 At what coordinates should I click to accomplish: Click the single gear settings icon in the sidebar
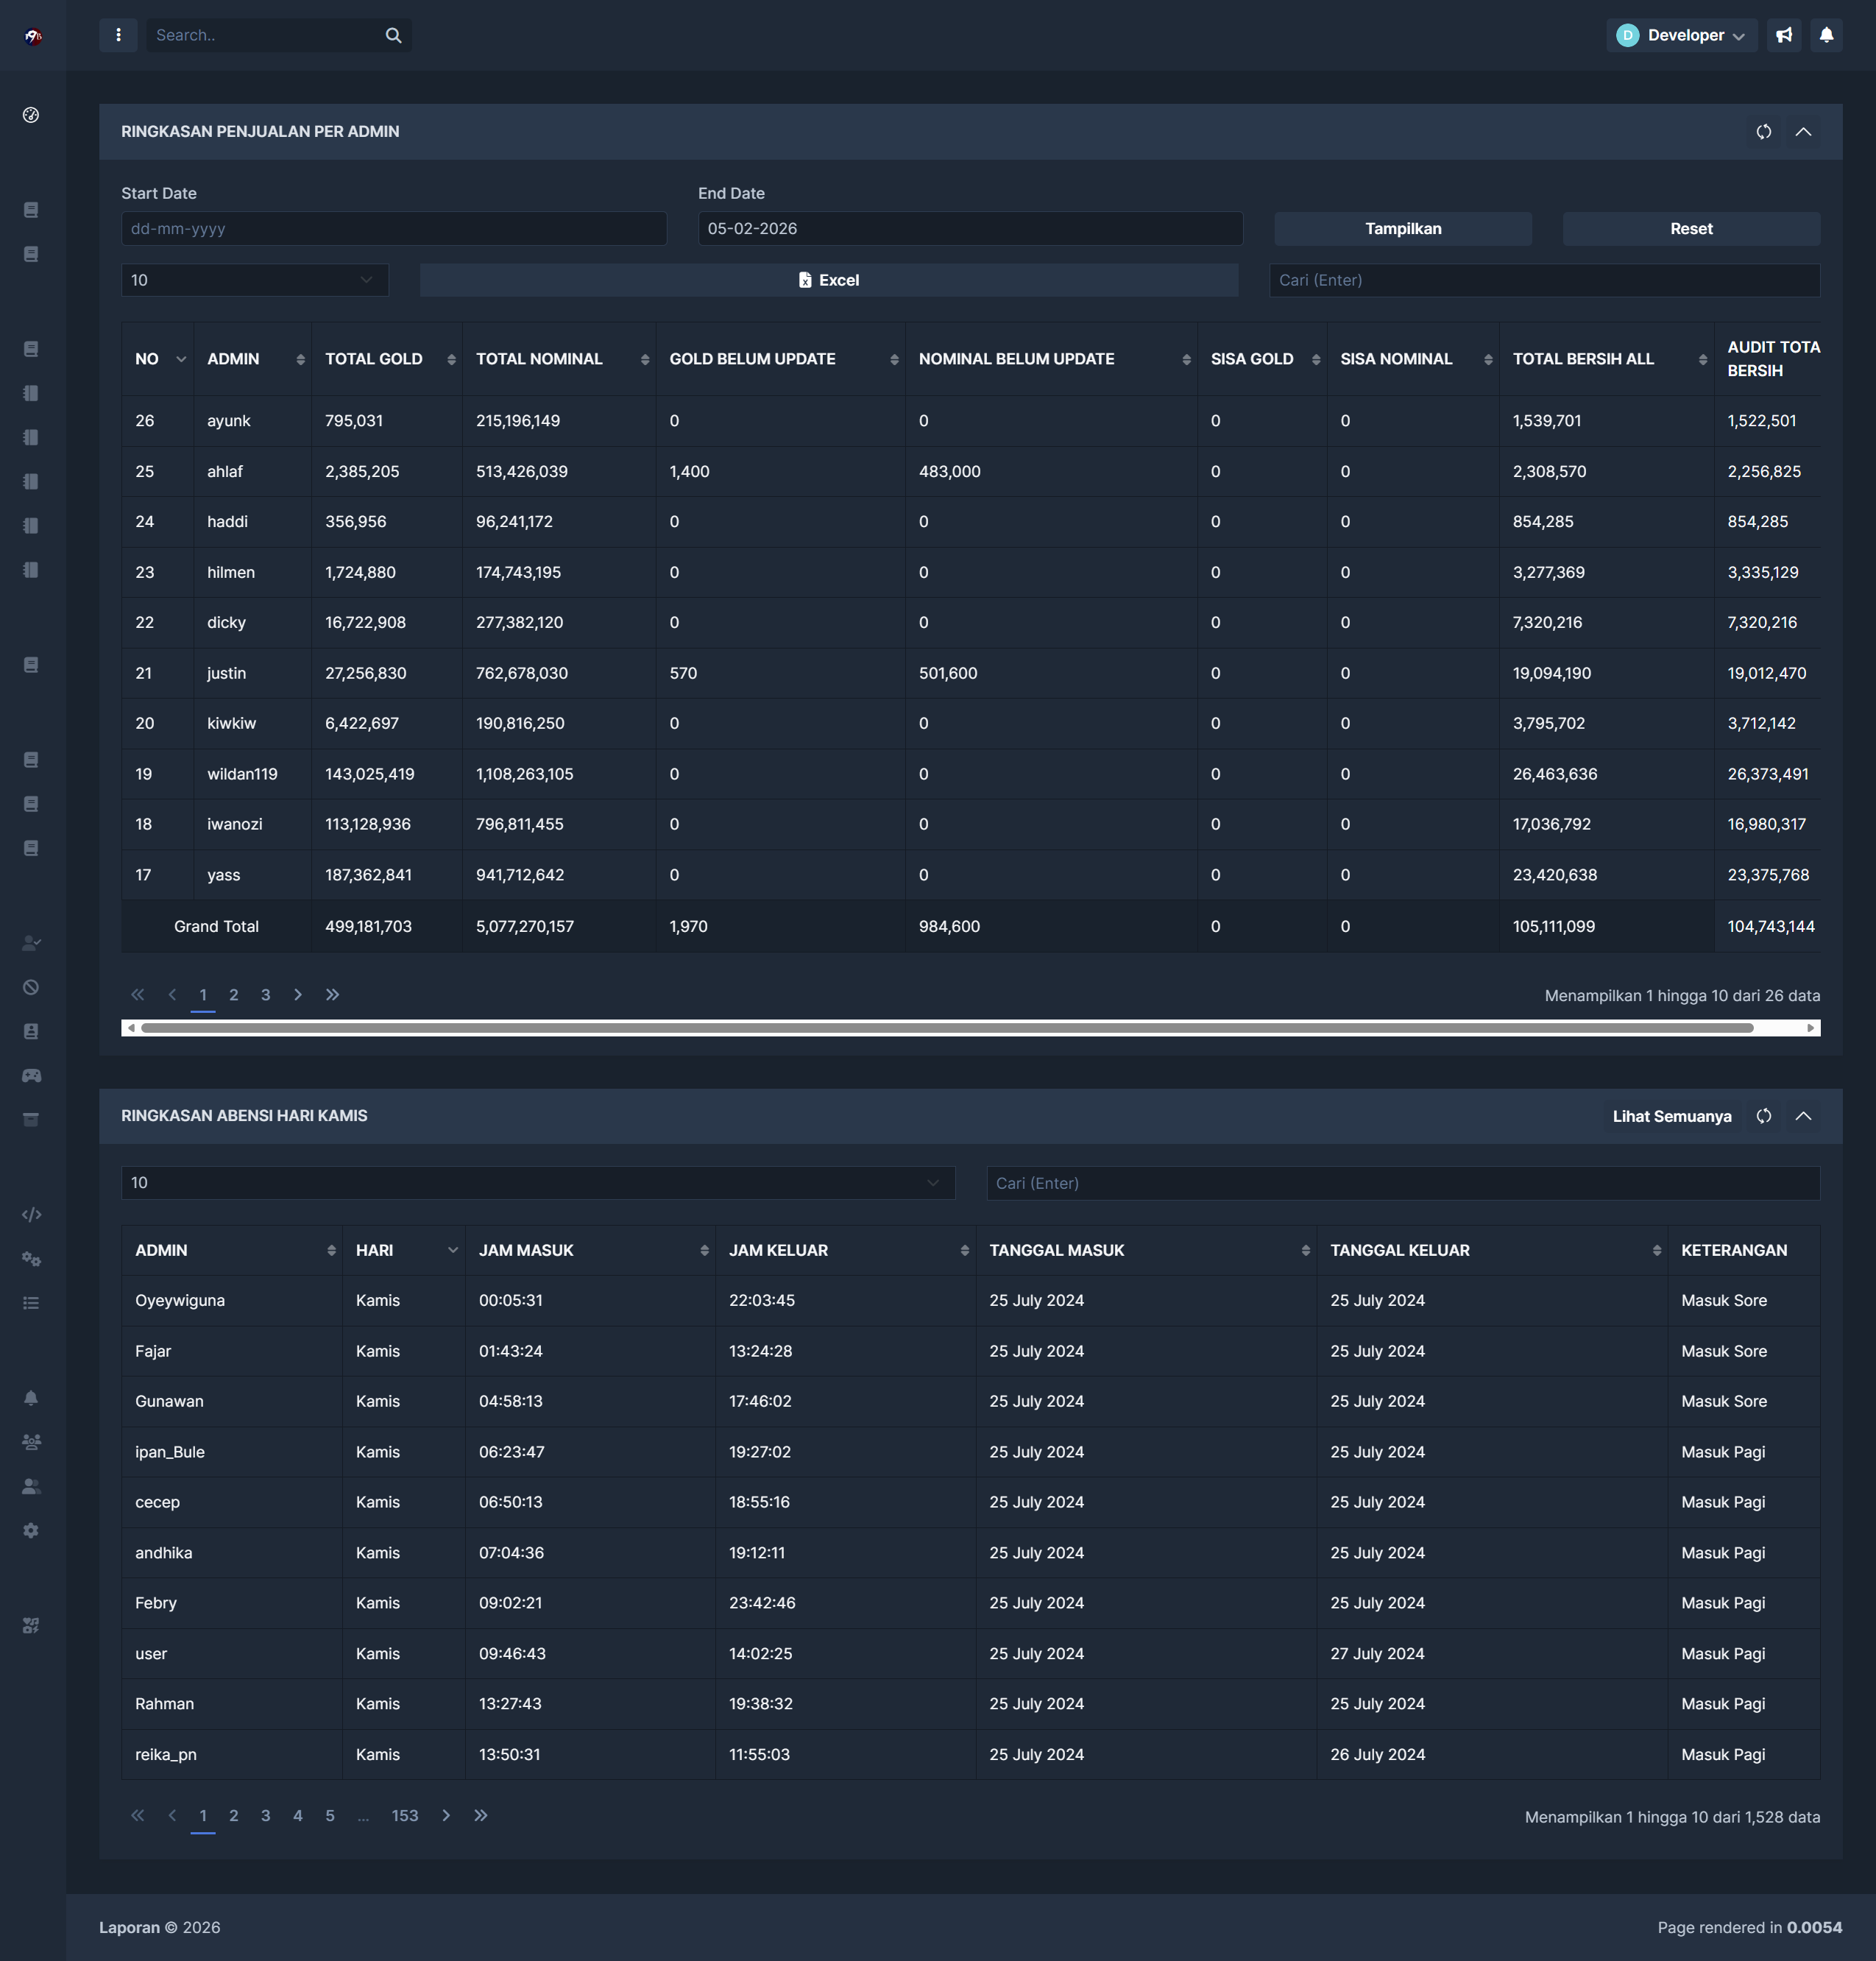[31, 1530]
